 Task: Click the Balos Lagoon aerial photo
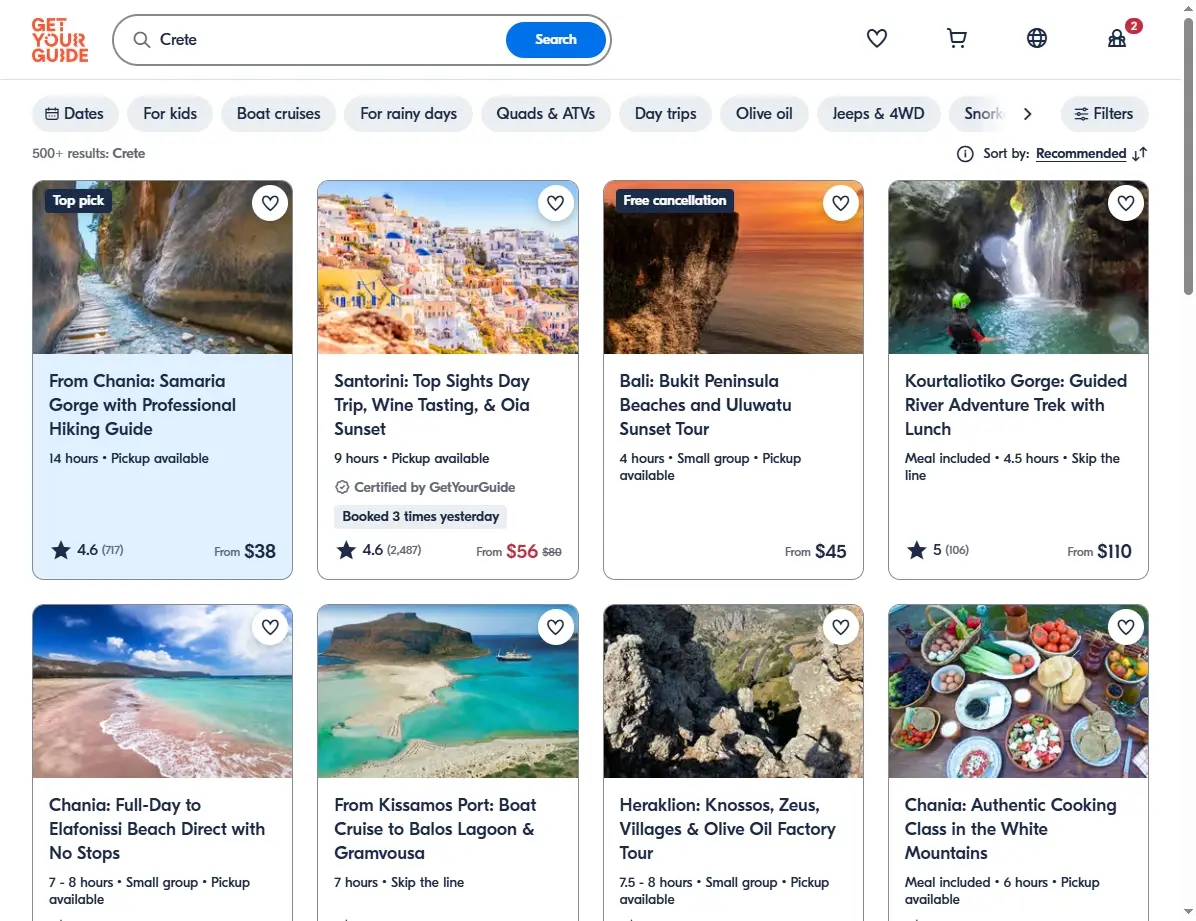(x=448, y=691)
